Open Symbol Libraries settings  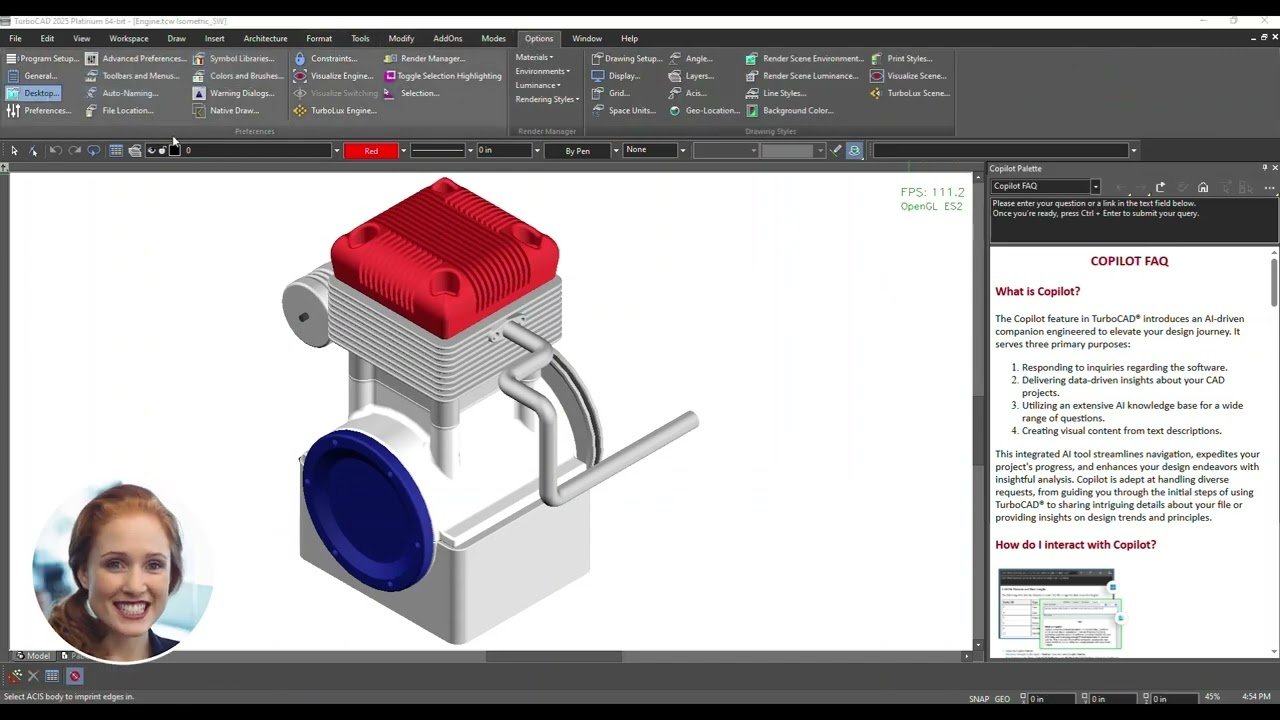click(x=233, y=58)
